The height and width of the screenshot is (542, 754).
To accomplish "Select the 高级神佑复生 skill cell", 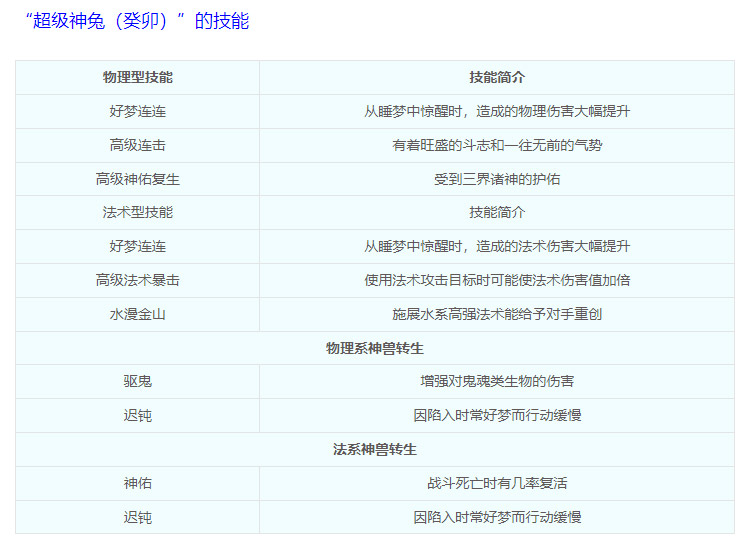I will pos(138,179).
